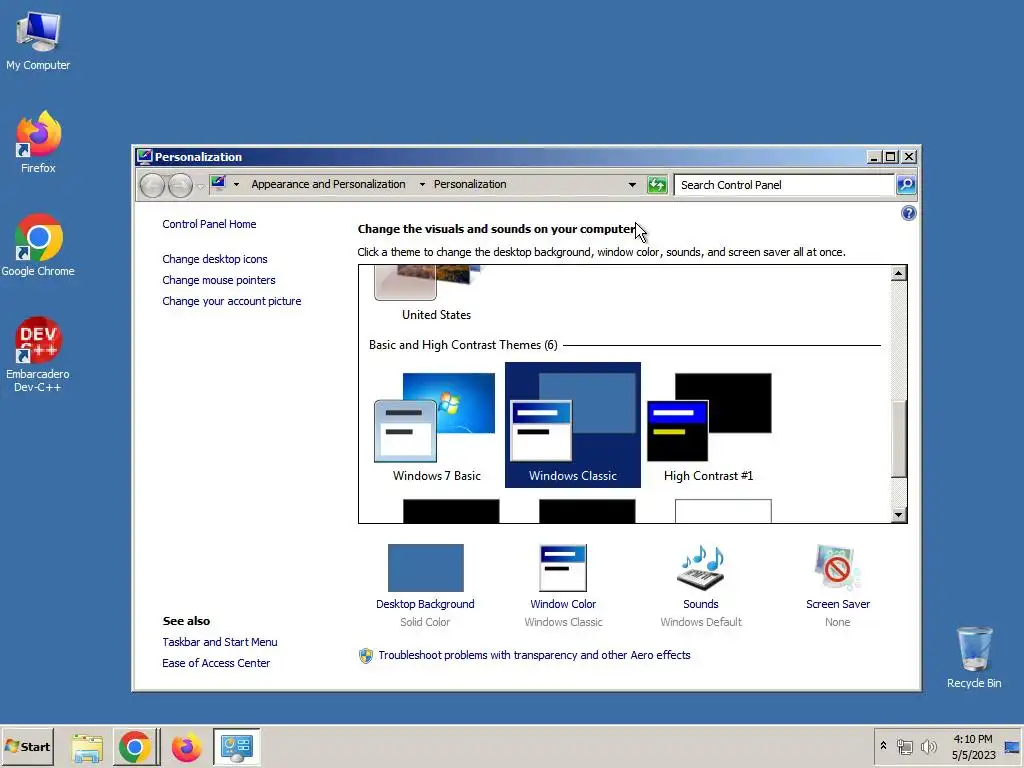This screenshot has height=768, width=1024.
Task: Click the network icon in system tray
Action: coord(904,746)
